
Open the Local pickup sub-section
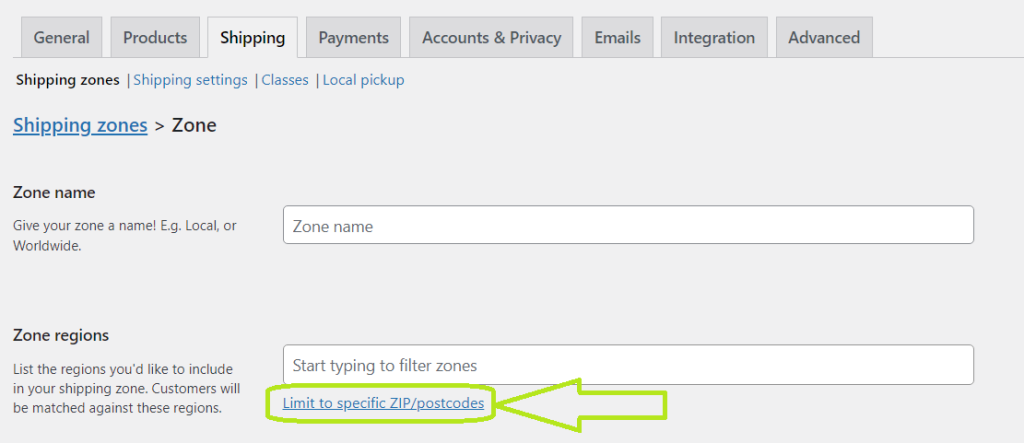click(x=363, y=80)
